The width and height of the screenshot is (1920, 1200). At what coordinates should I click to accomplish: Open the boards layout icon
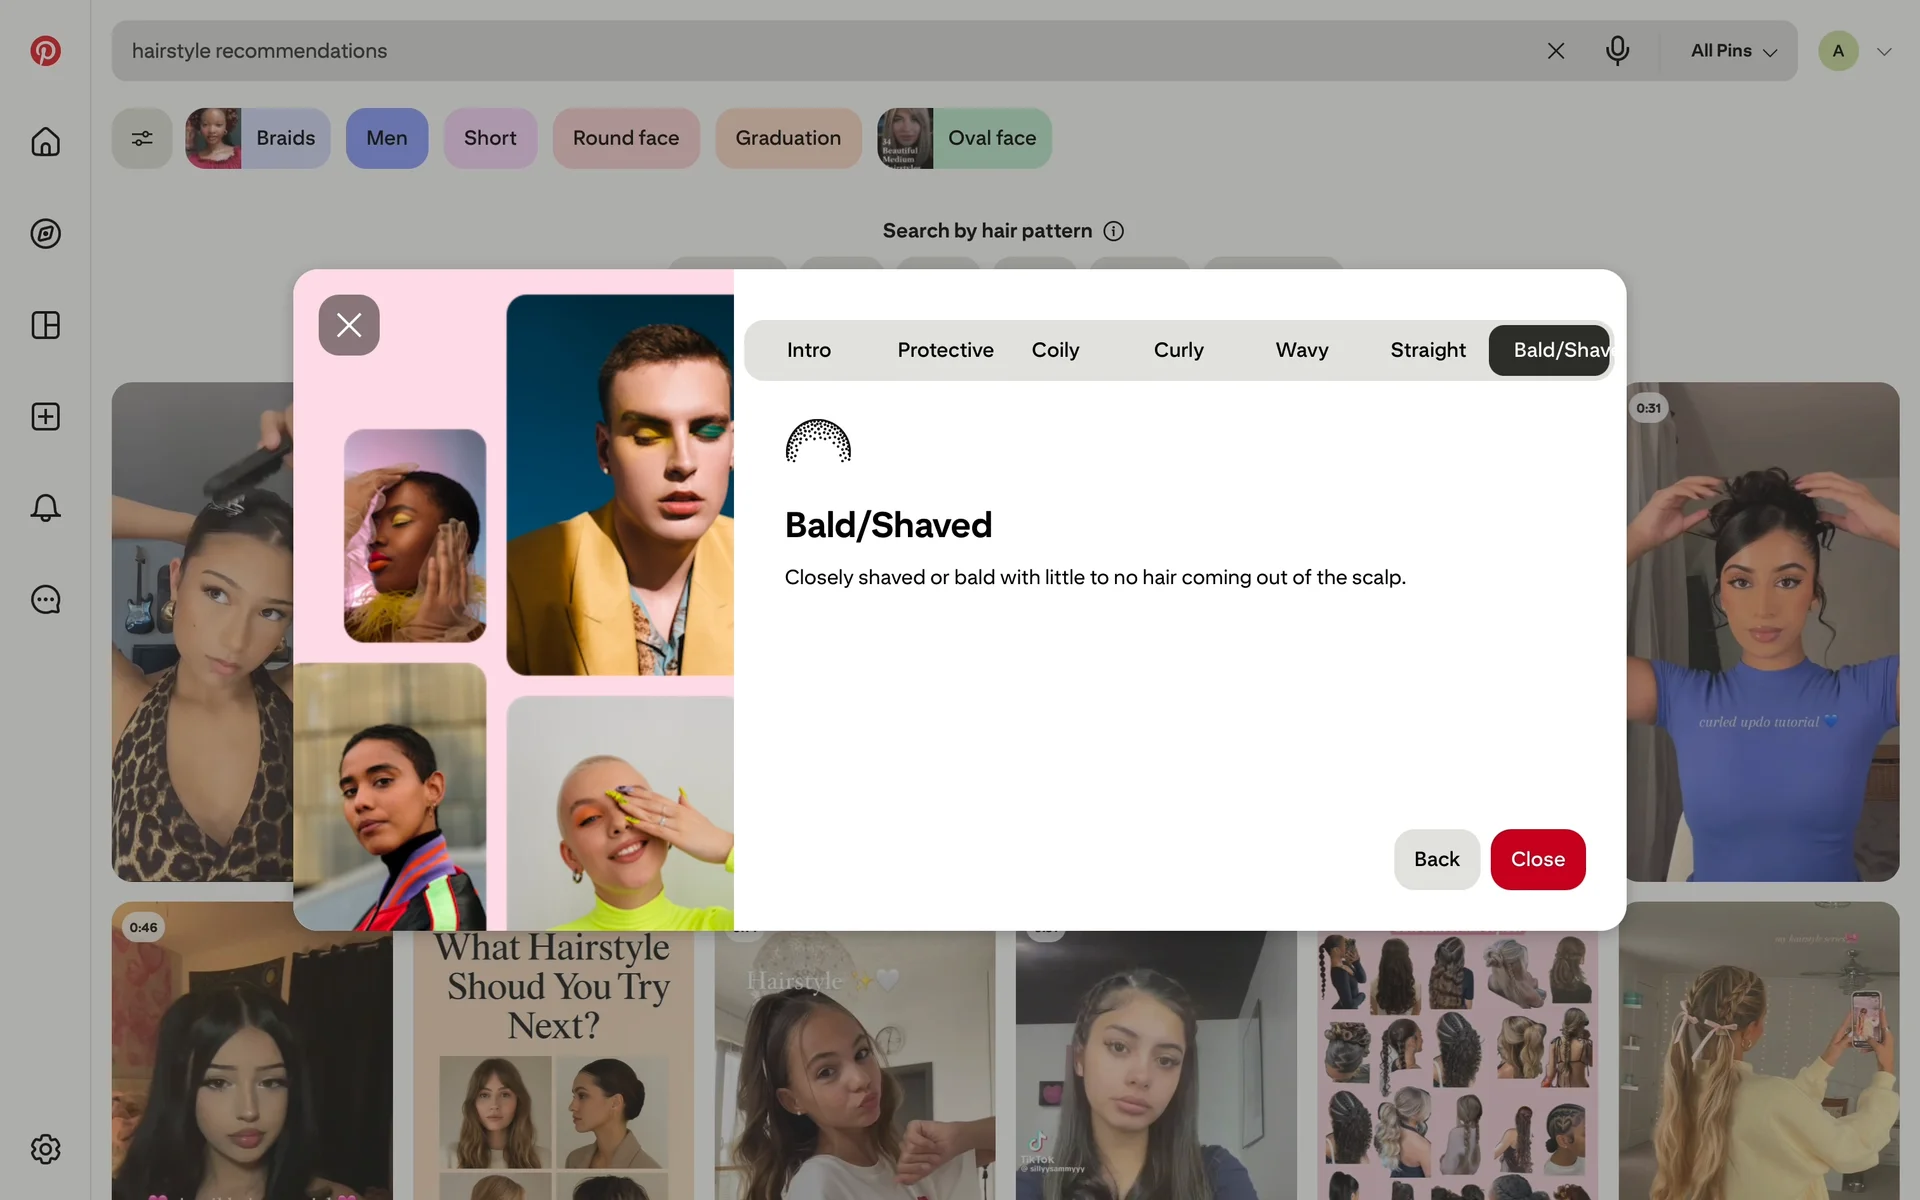pyautogui.click(x=45, y=325)
